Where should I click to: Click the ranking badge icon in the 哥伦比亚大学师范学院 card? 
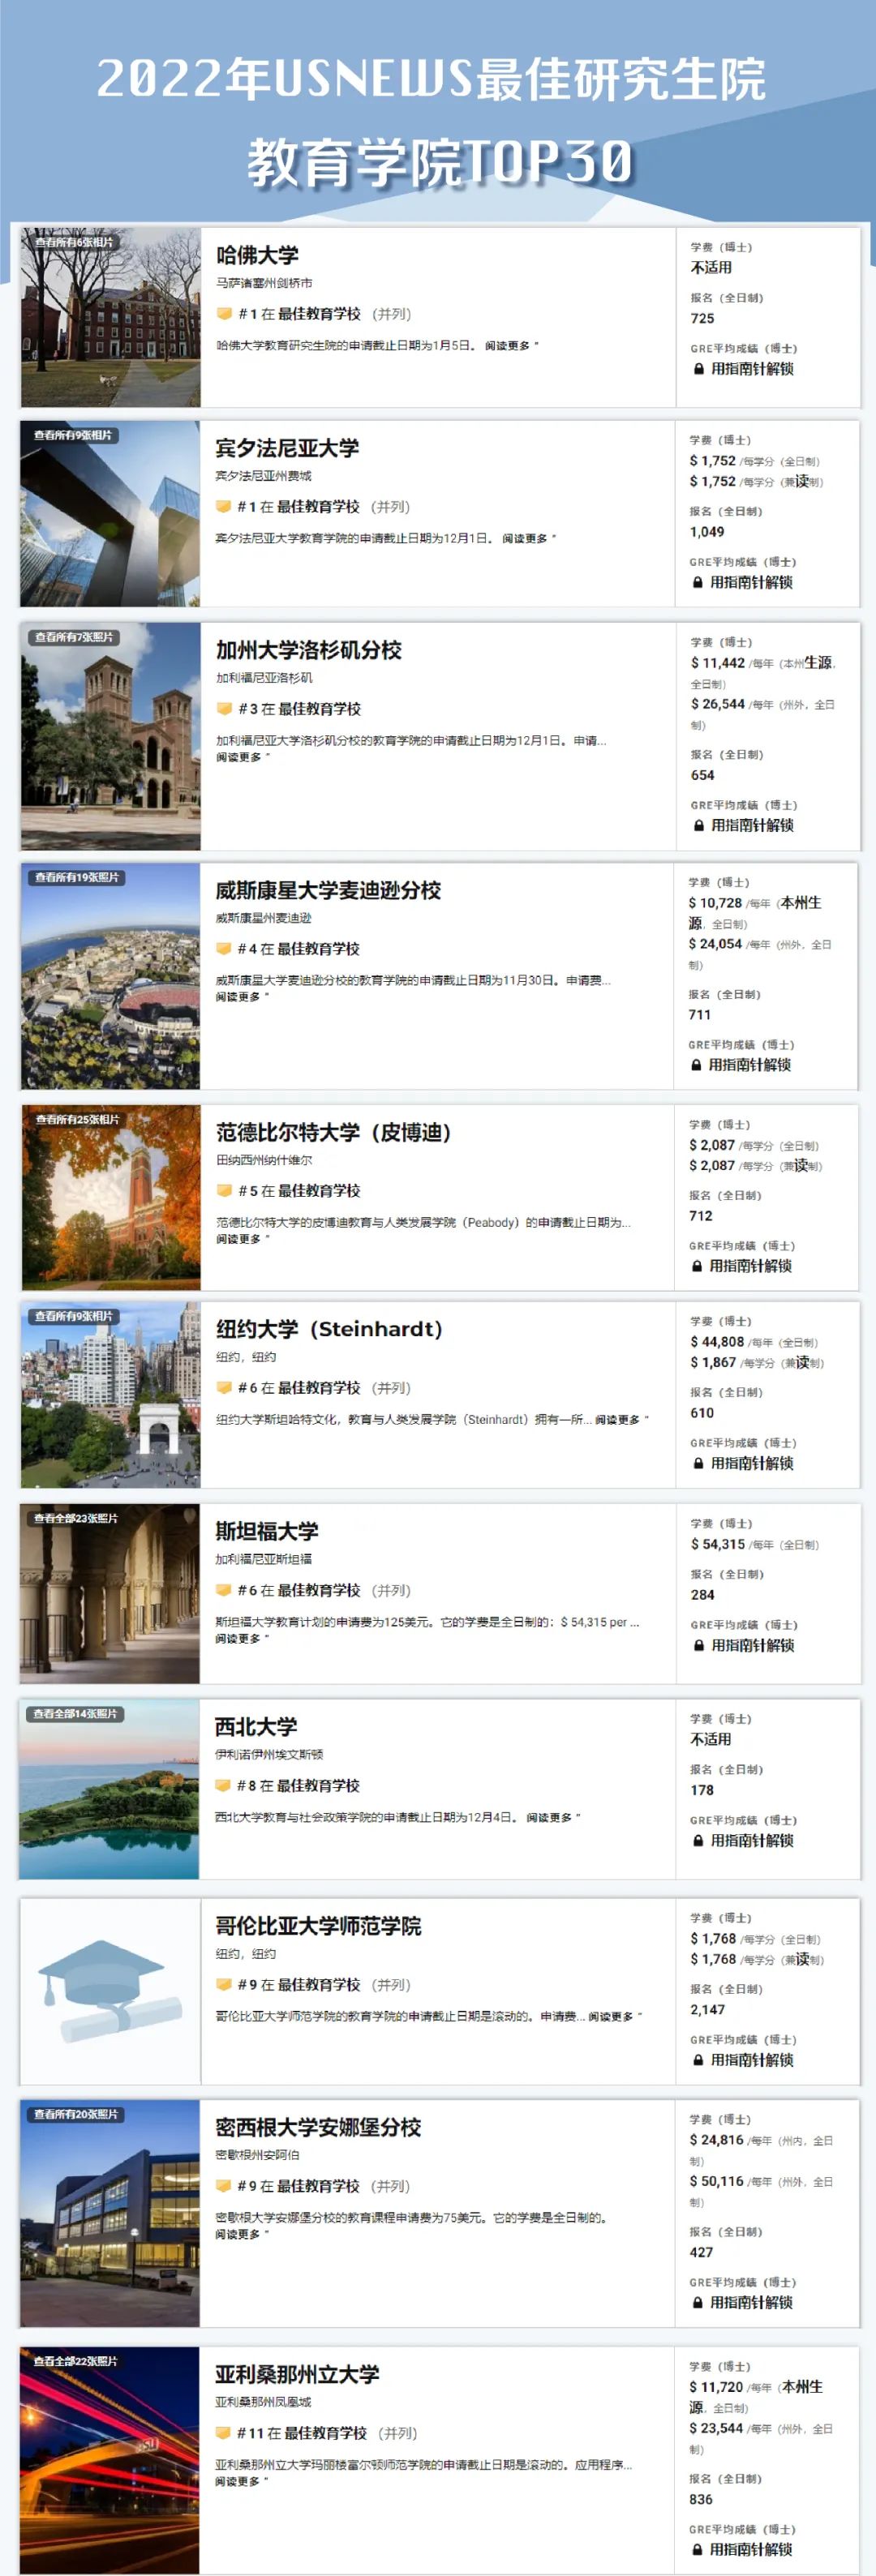tap(223, 1985)
